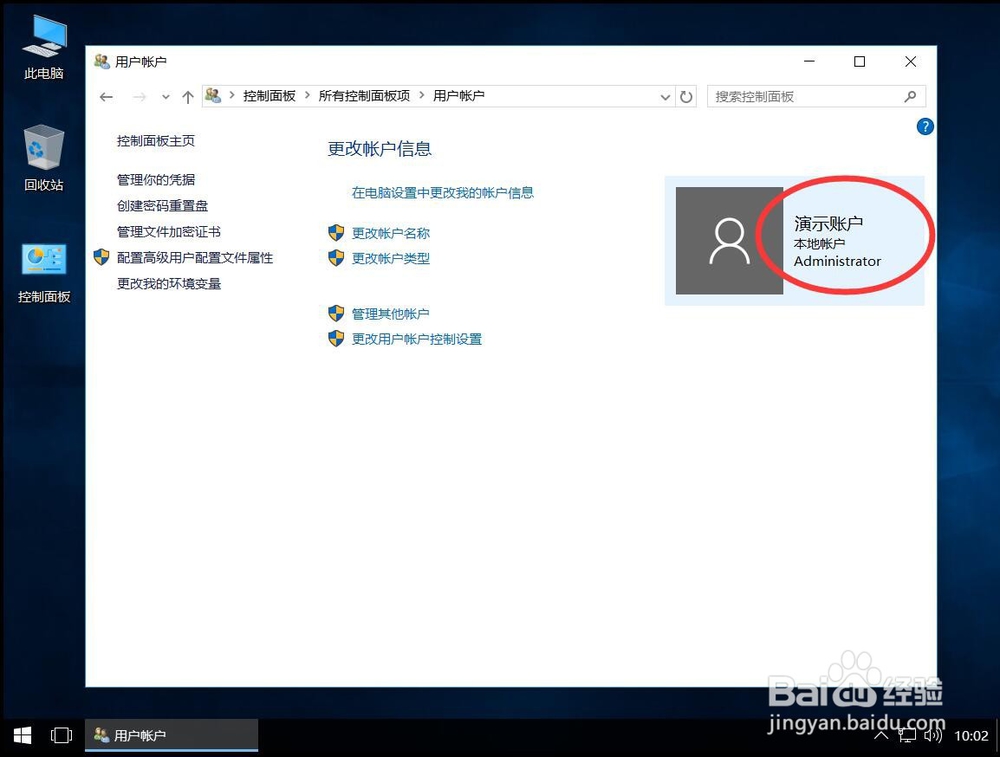Open 更改用户帐户控制设置
1000x757 pixels.
point(417,339)
